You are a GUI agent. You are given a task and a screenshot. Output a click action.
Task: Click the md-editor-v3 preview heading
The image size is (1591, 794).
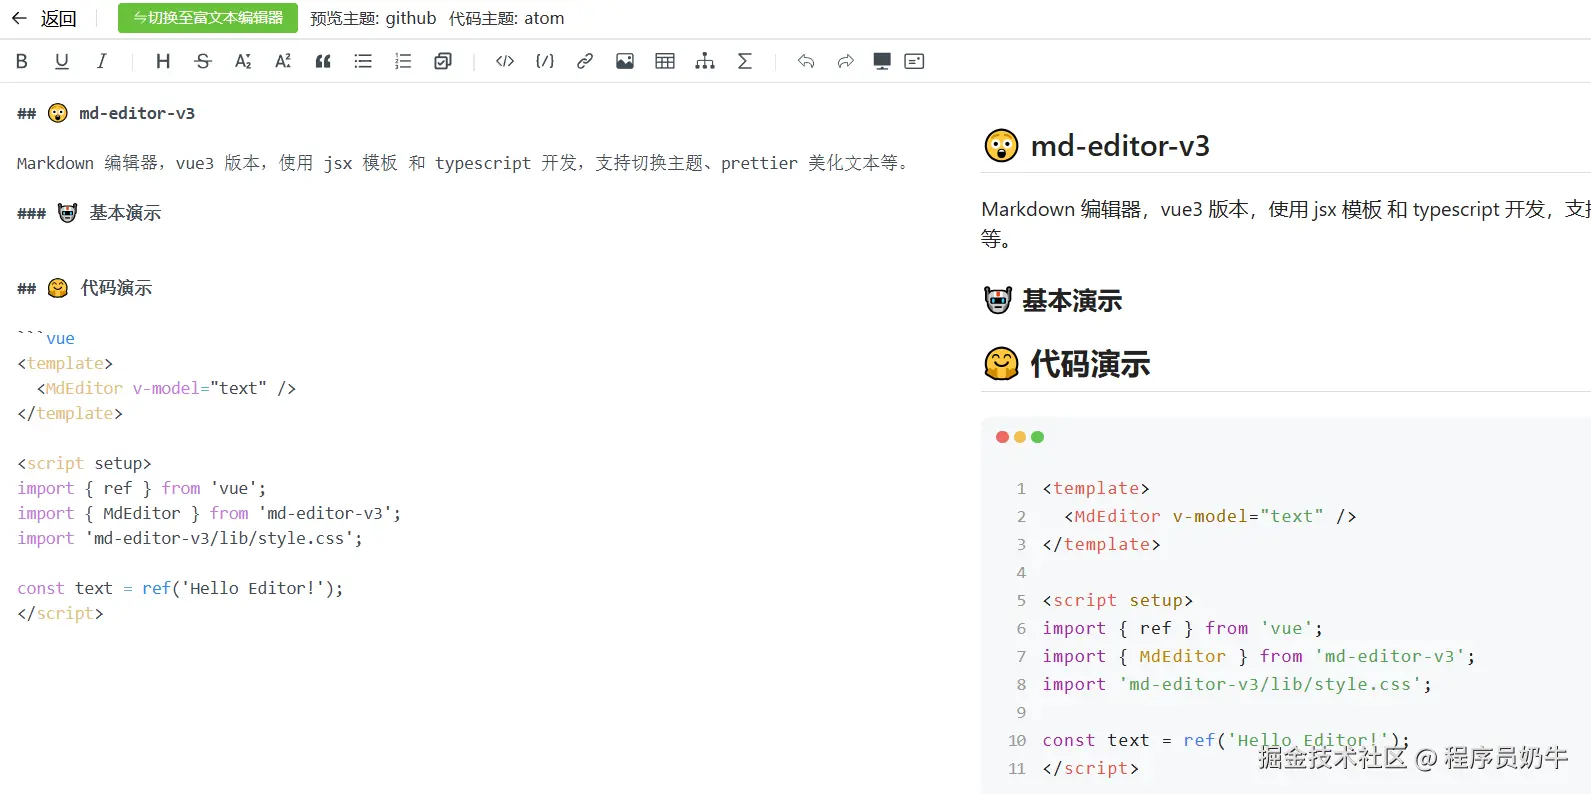tap(1097, 146)
